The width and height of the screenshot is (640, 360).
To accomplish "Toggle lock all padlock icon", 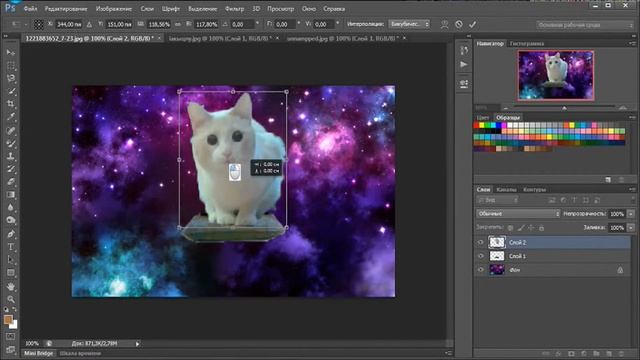I will (x=541, y=228).
